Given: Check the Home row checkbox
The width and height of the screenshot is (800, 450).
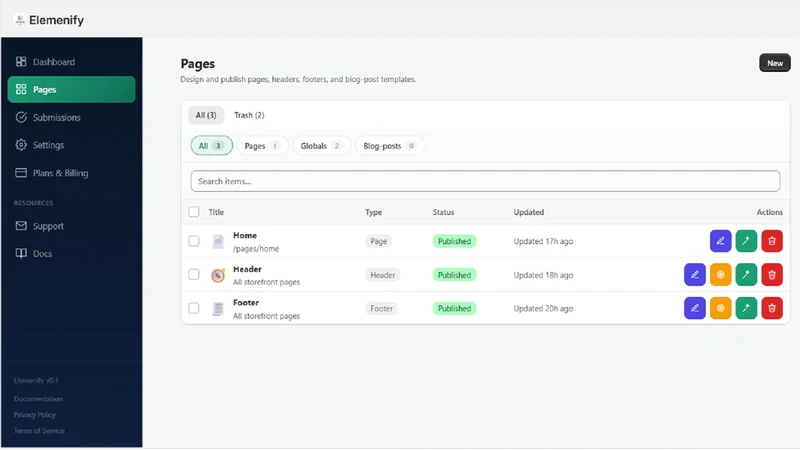Looking at the screenshot, I should (194, 241).
